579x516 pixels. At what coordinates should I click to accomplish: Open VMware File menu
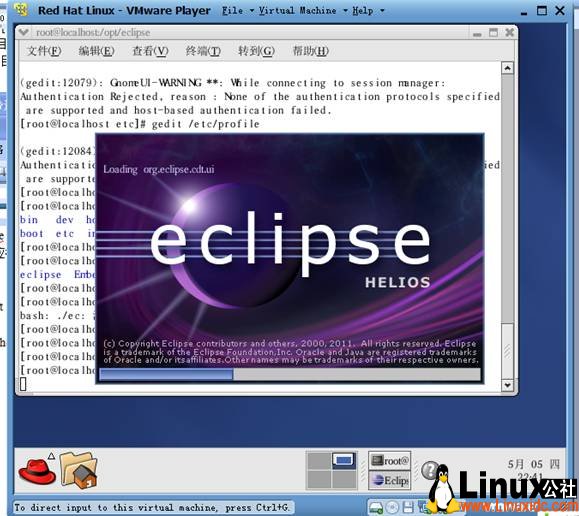(237, 10)
